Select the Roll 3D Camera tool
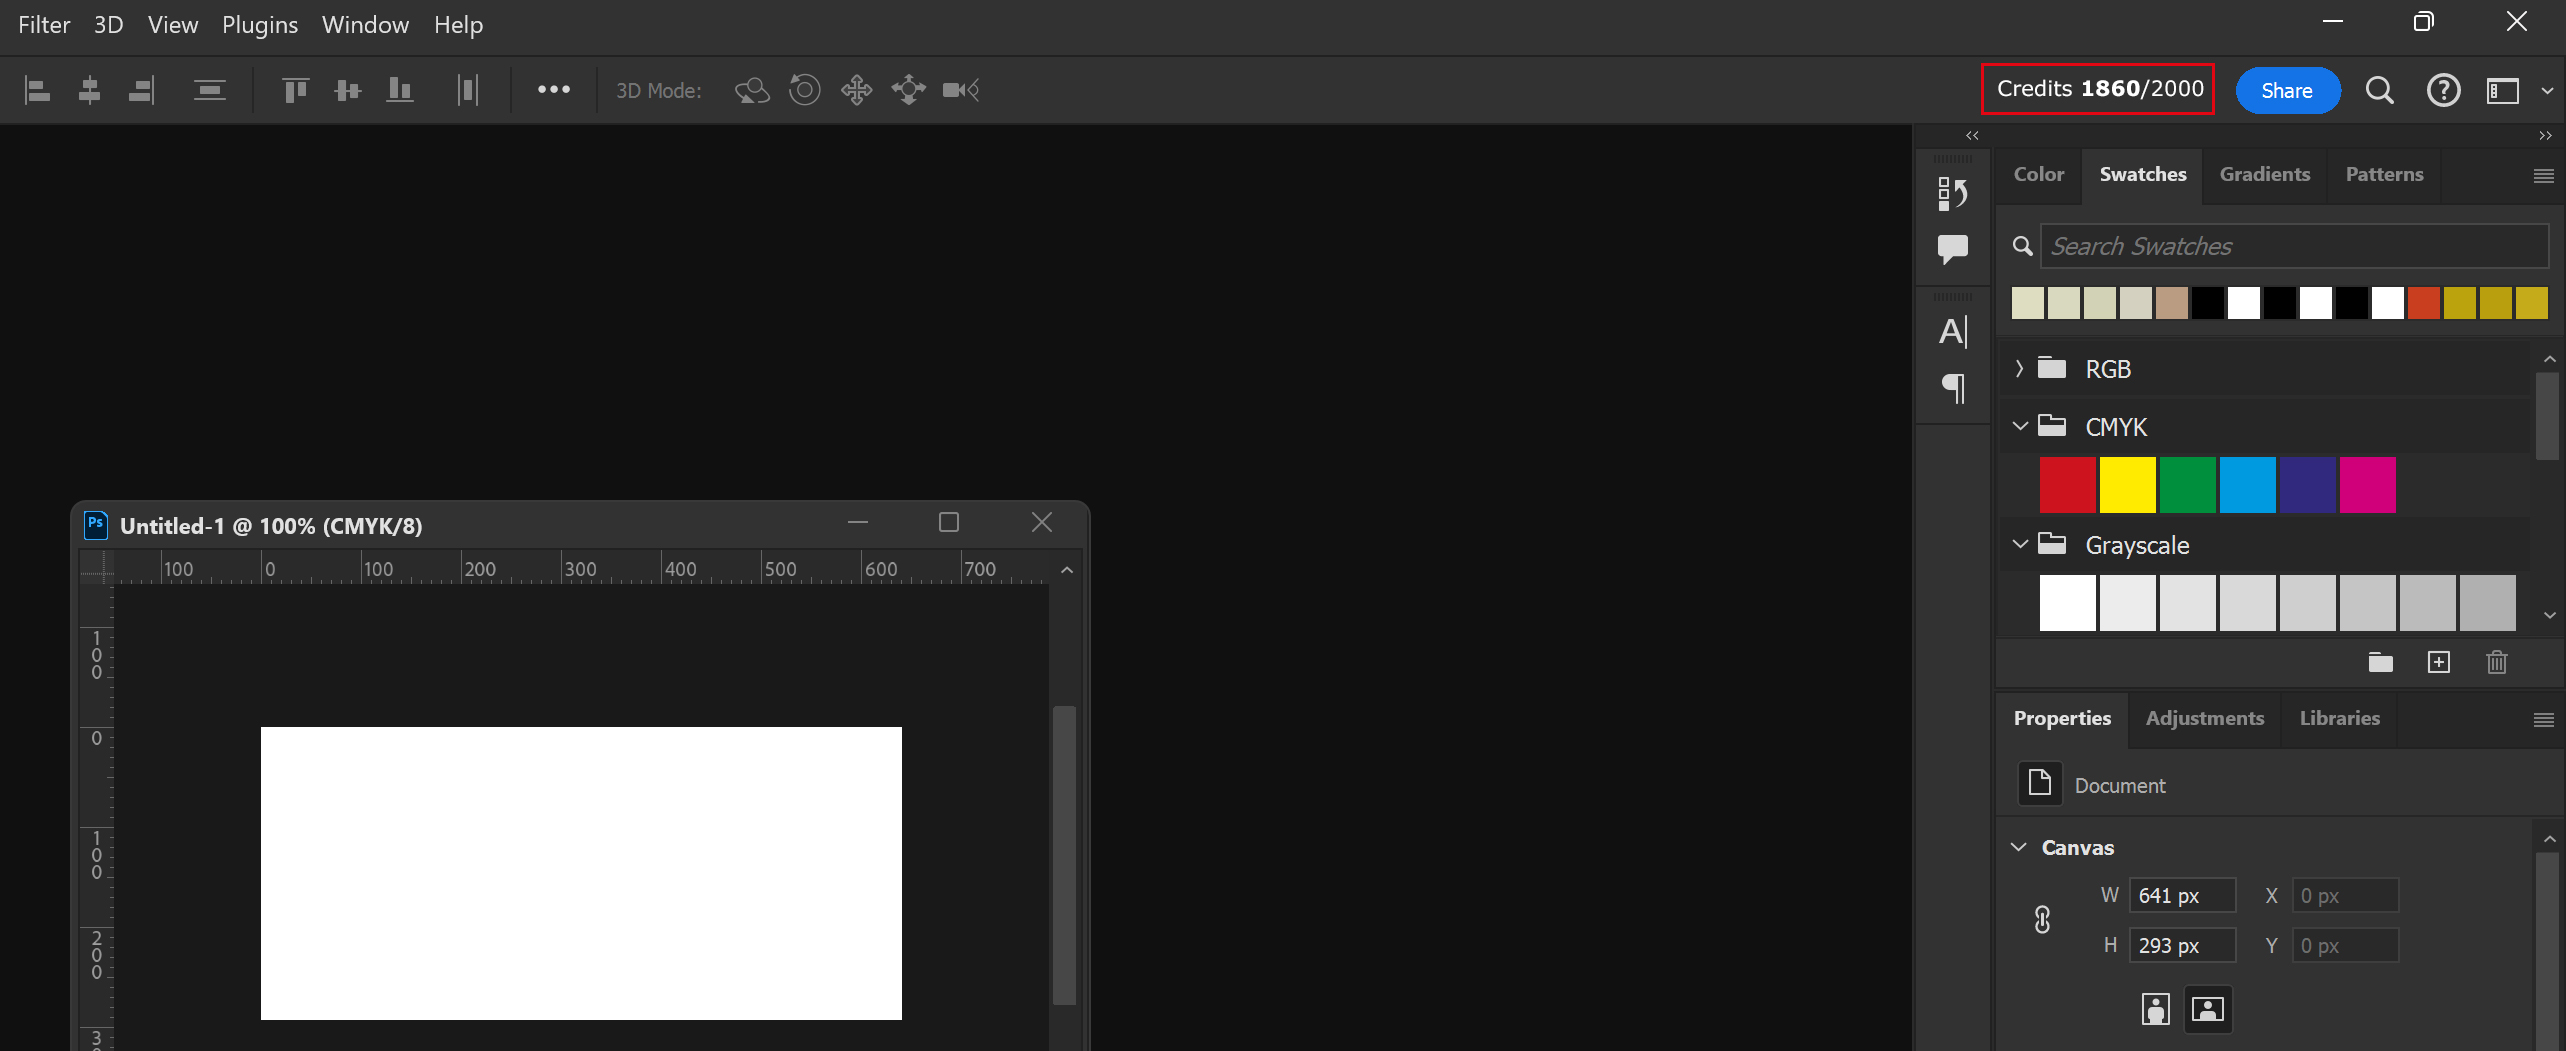The image size is (2566, 1051). [805, 90]
